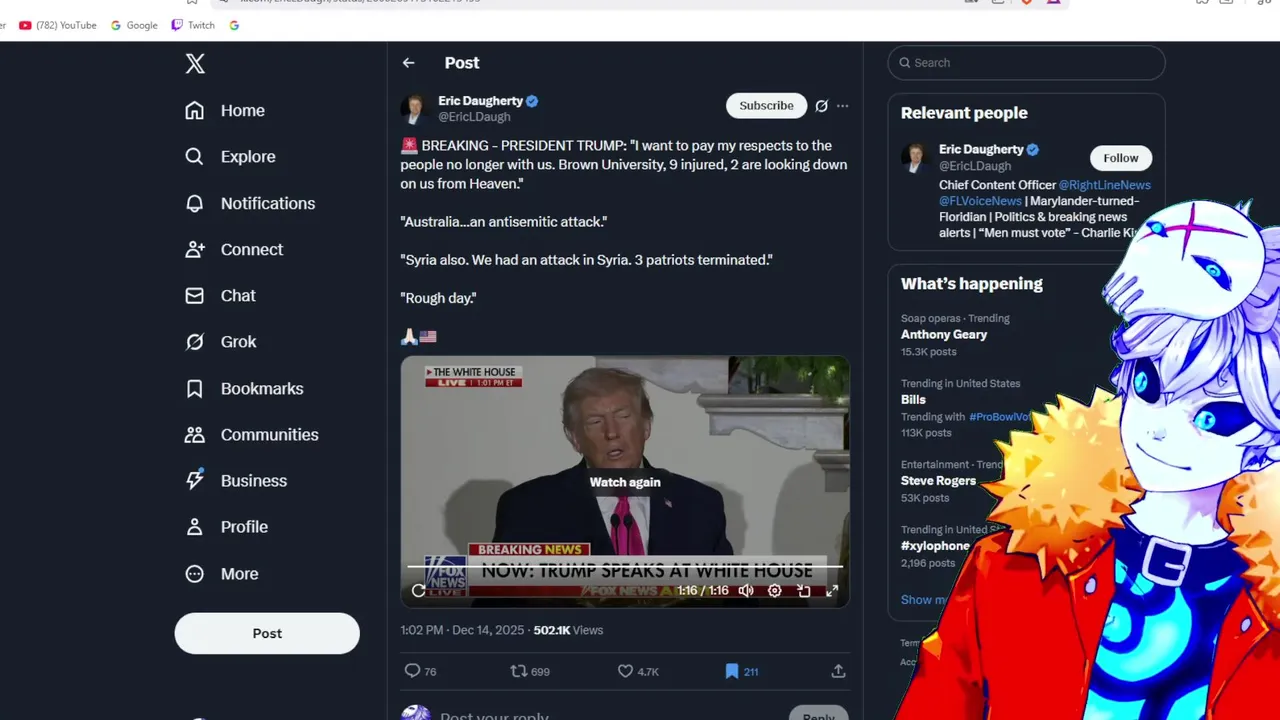Expand the More menu in sidebar

point(222,573)
